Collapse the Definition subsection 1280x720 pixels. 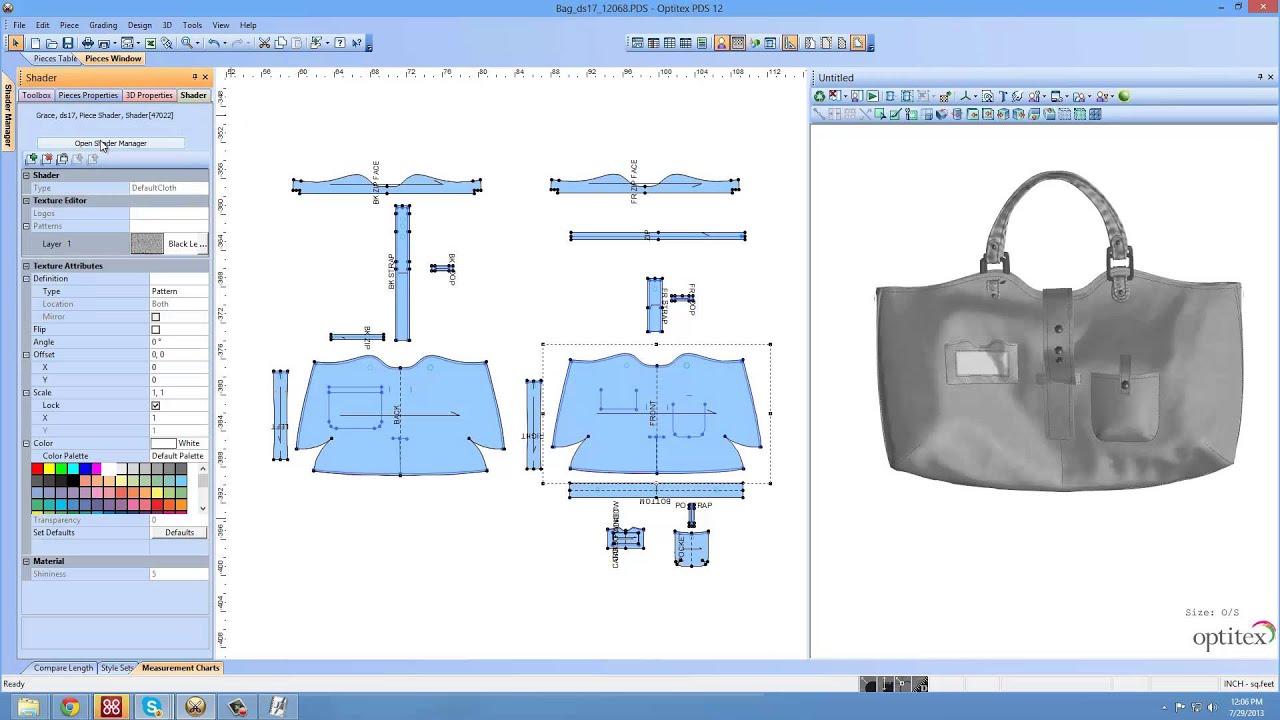coord(27,279)
